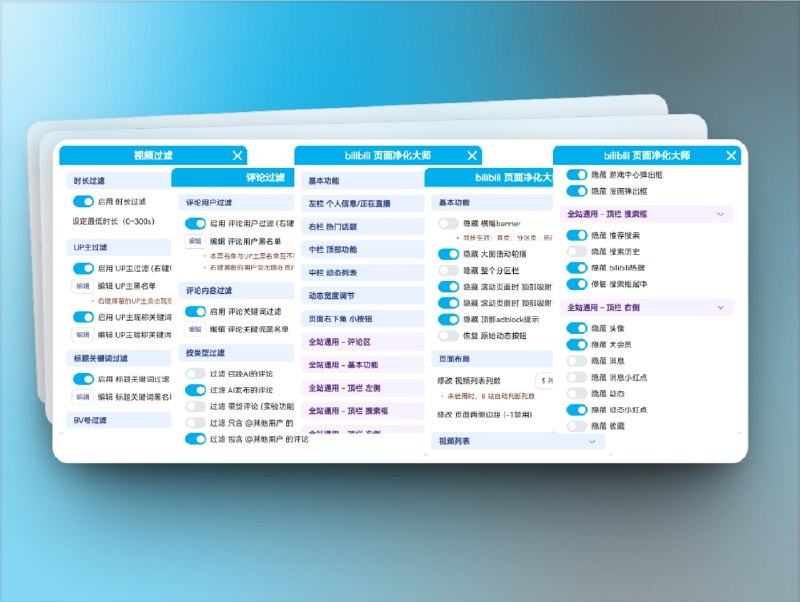800x602 pixels.
Task: Enable 过滤 召唤AI的评论
Action: [x=194, y=372]
